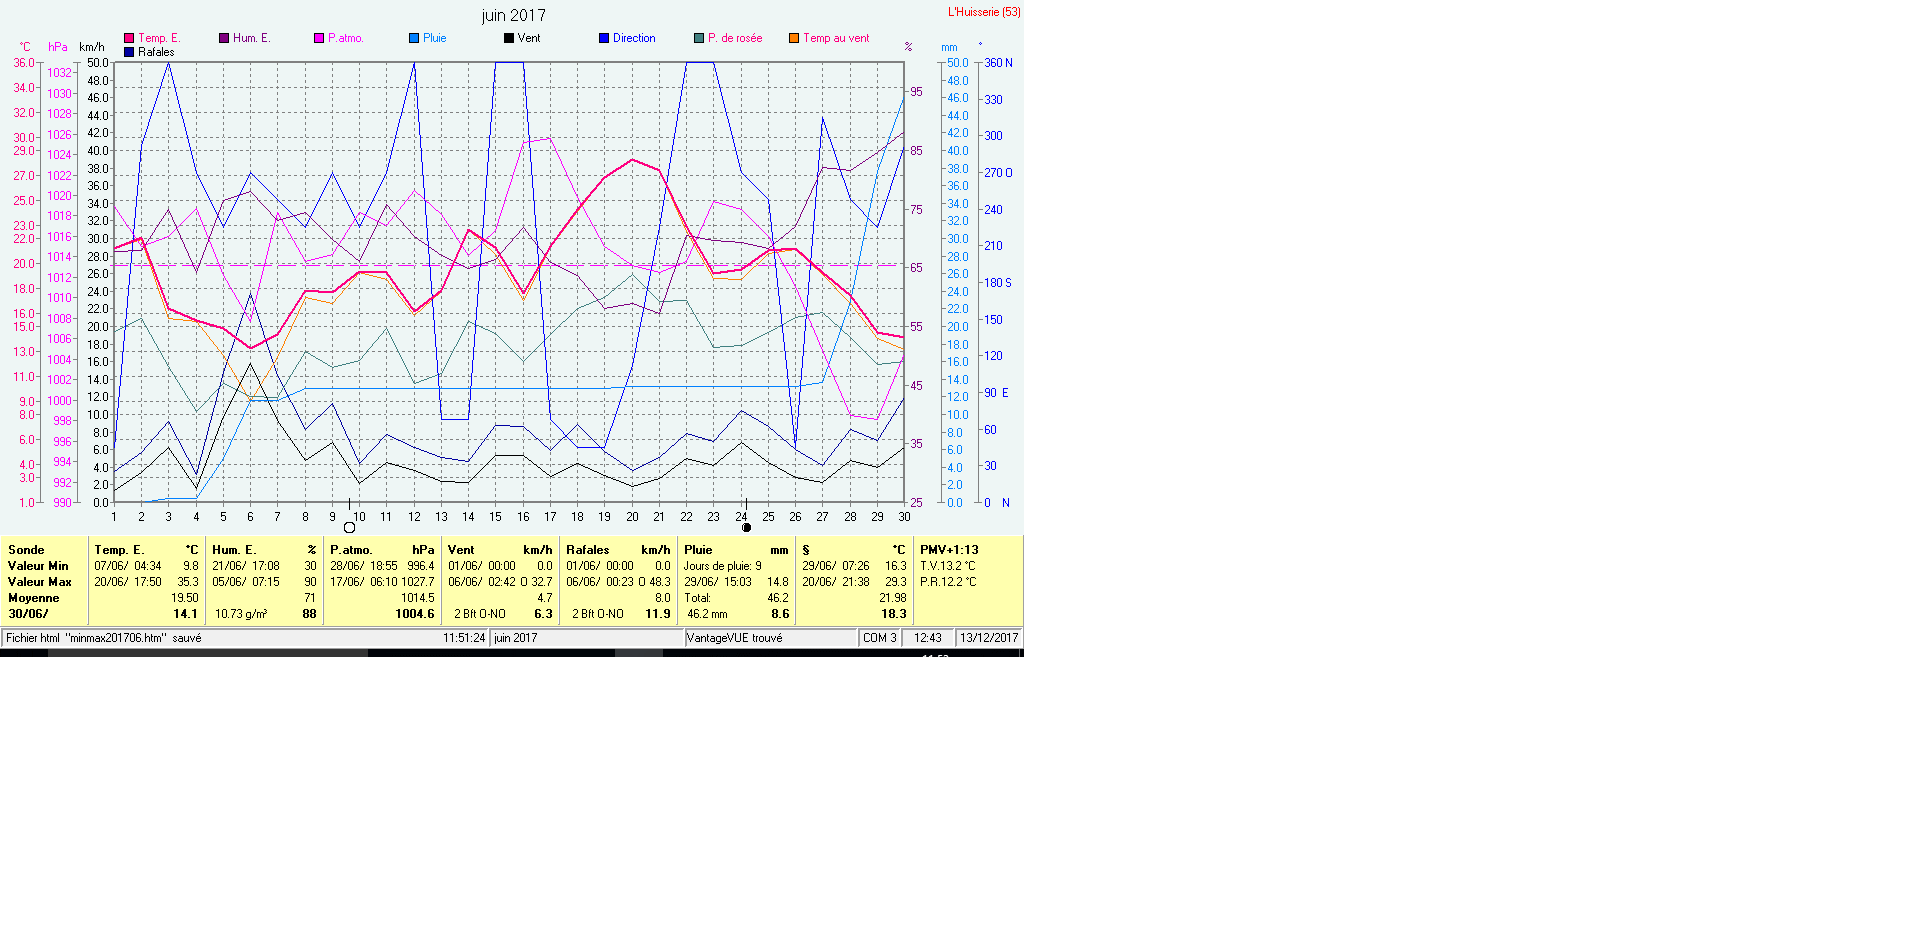Click the 29/06/ 15:03 rain maximum date
Screen dimensions: 1920x933
tap(718, 582)
